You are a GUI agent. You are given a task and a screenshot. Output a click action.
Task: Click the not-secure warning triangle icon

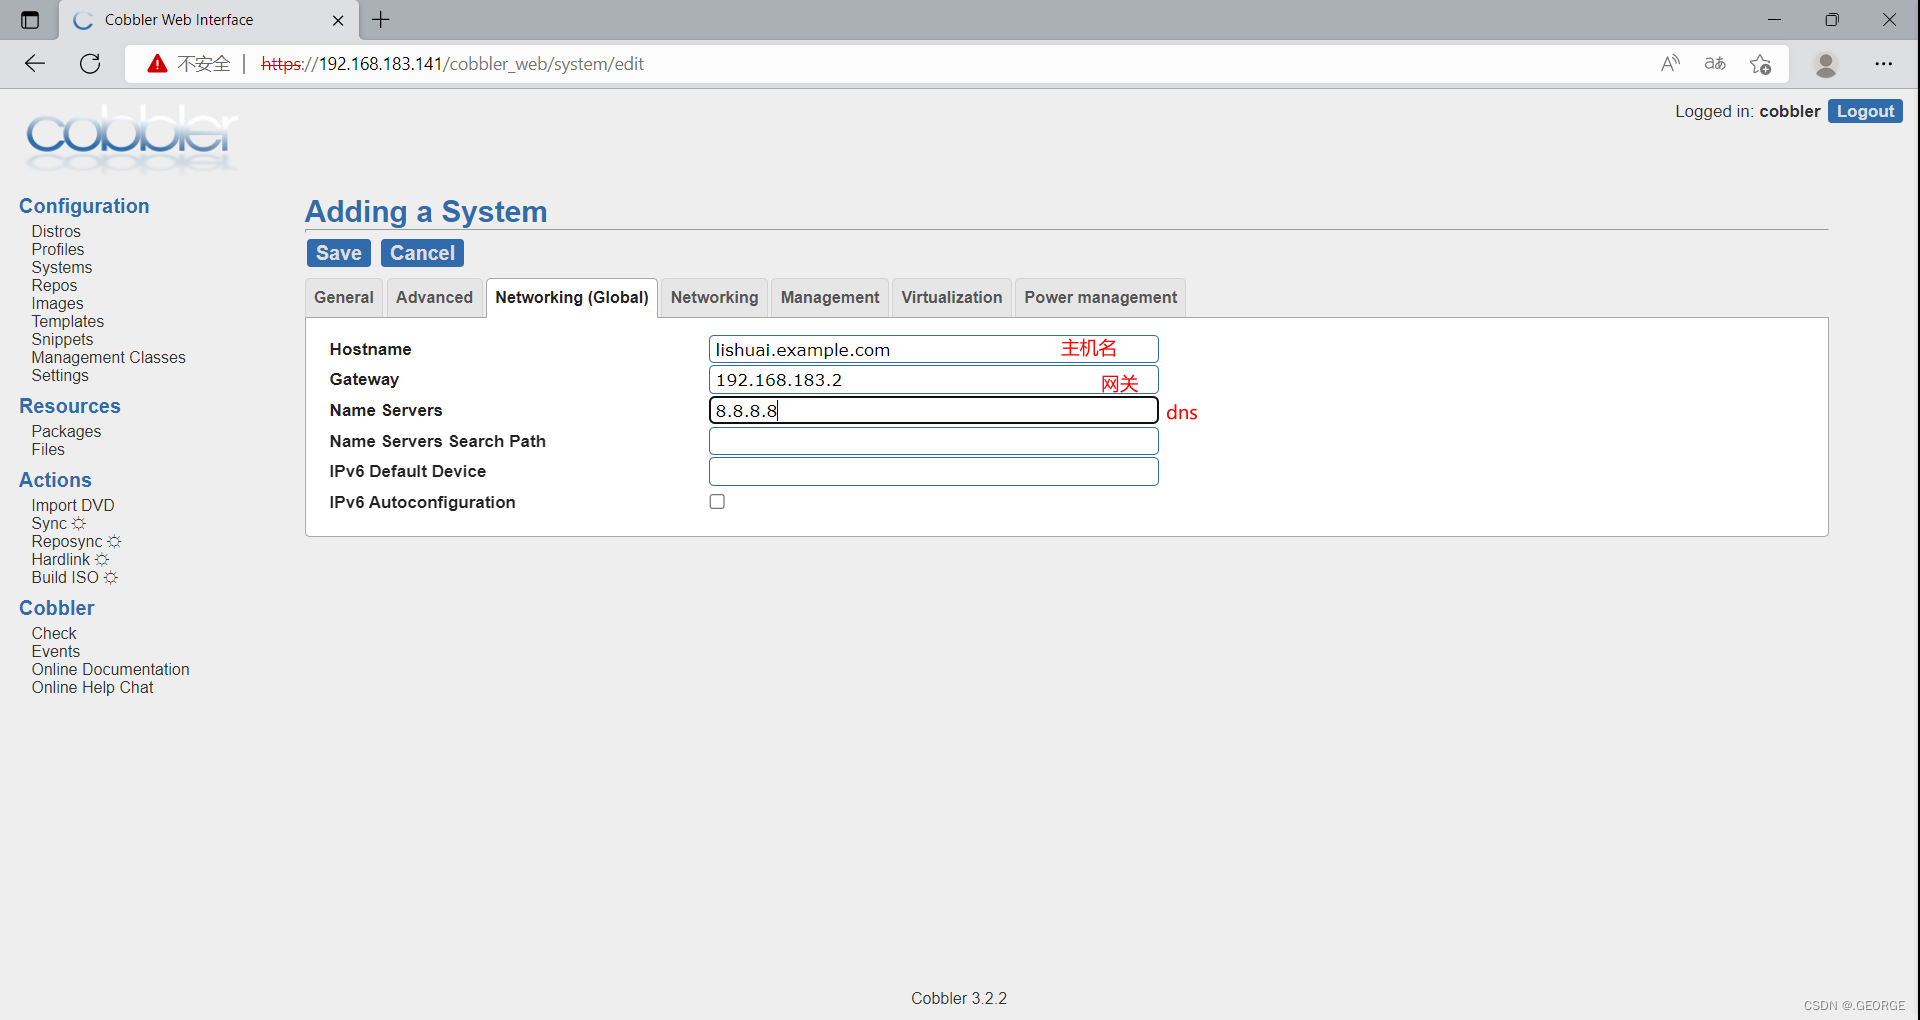(157, 64)
